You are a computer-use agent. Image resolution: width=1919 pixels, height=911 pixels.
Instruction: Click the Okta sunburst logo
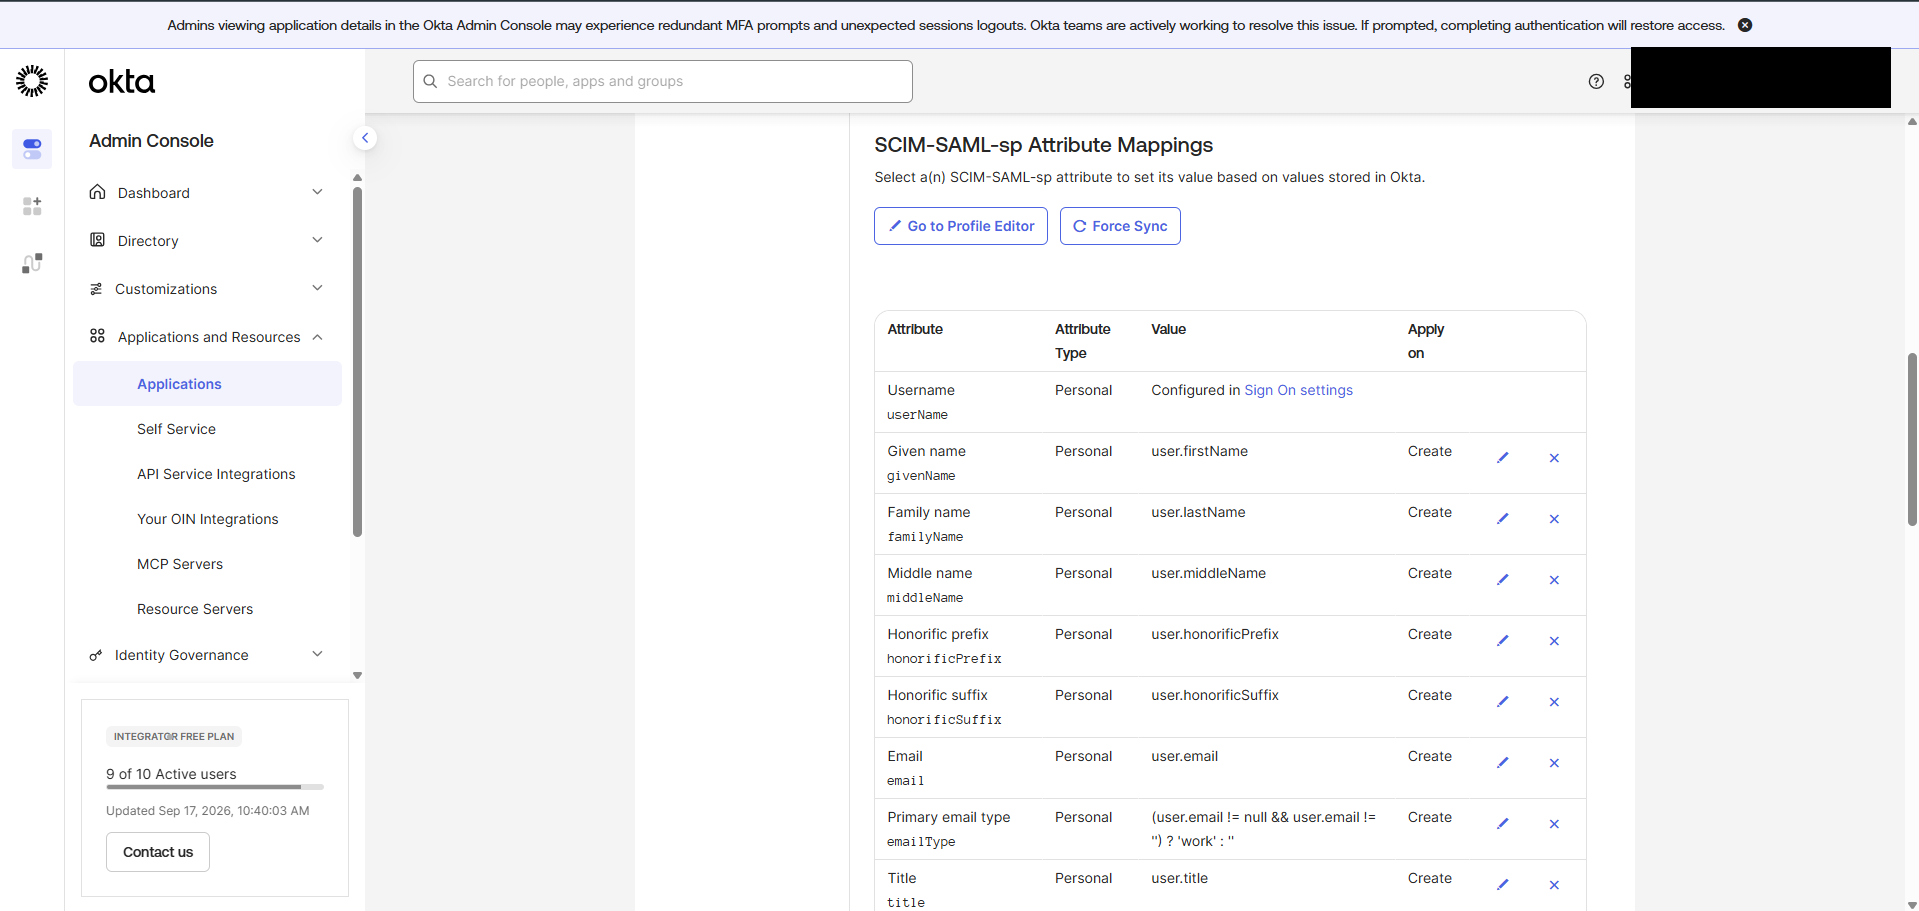[32, 81]
